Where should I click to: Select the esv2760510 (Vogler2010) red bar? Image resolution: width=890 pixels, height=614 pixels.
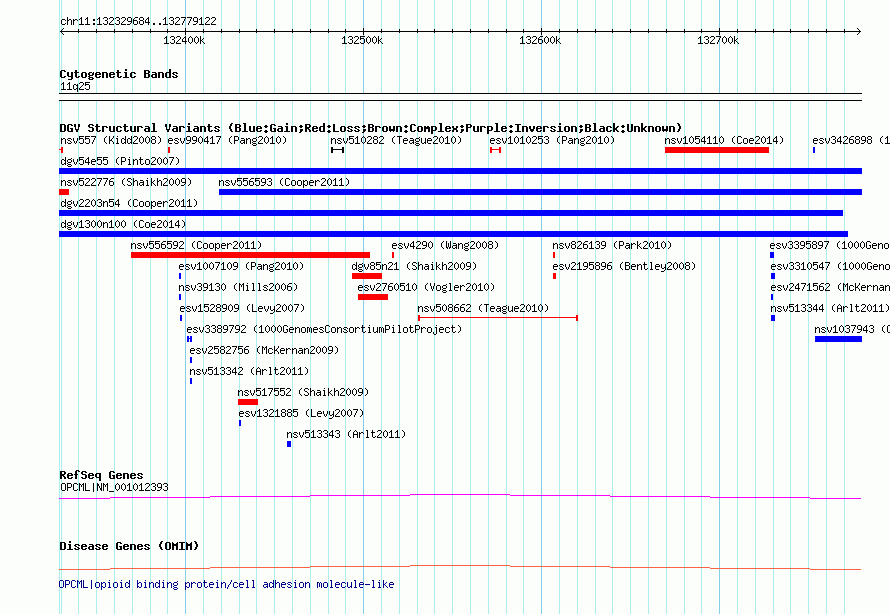click(373, 297)
